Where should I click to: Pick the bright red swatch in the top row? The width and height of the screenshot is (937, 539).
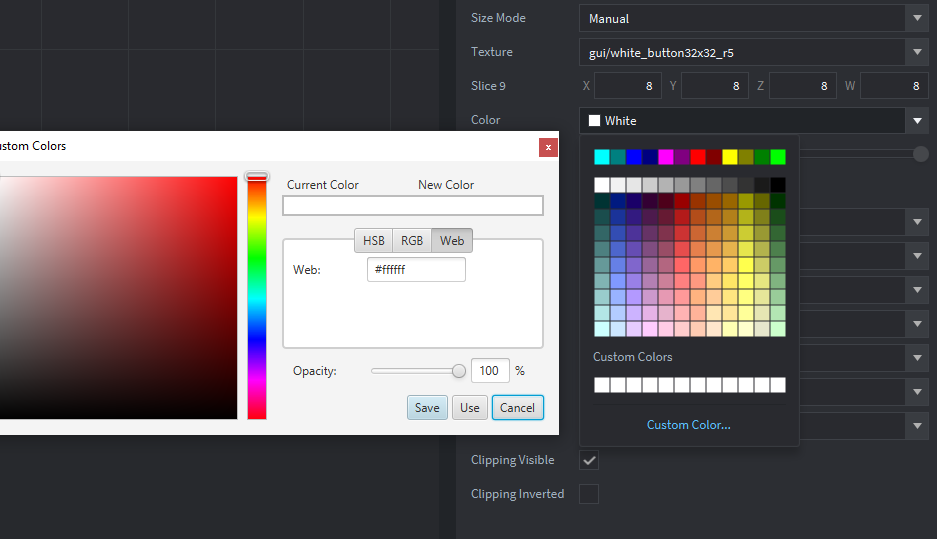[698, 157]
